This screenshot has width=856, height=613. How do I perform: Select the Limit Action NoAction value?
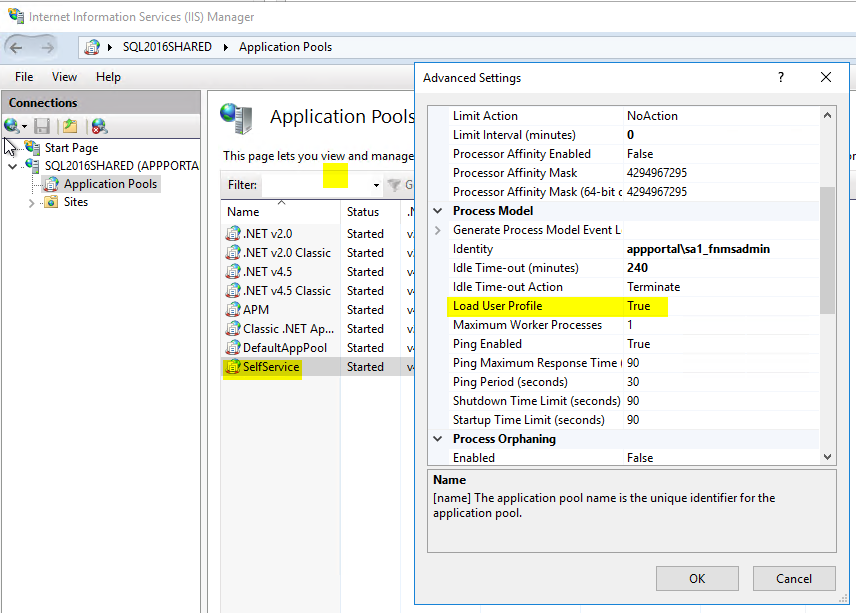click(x=652, y=116)
